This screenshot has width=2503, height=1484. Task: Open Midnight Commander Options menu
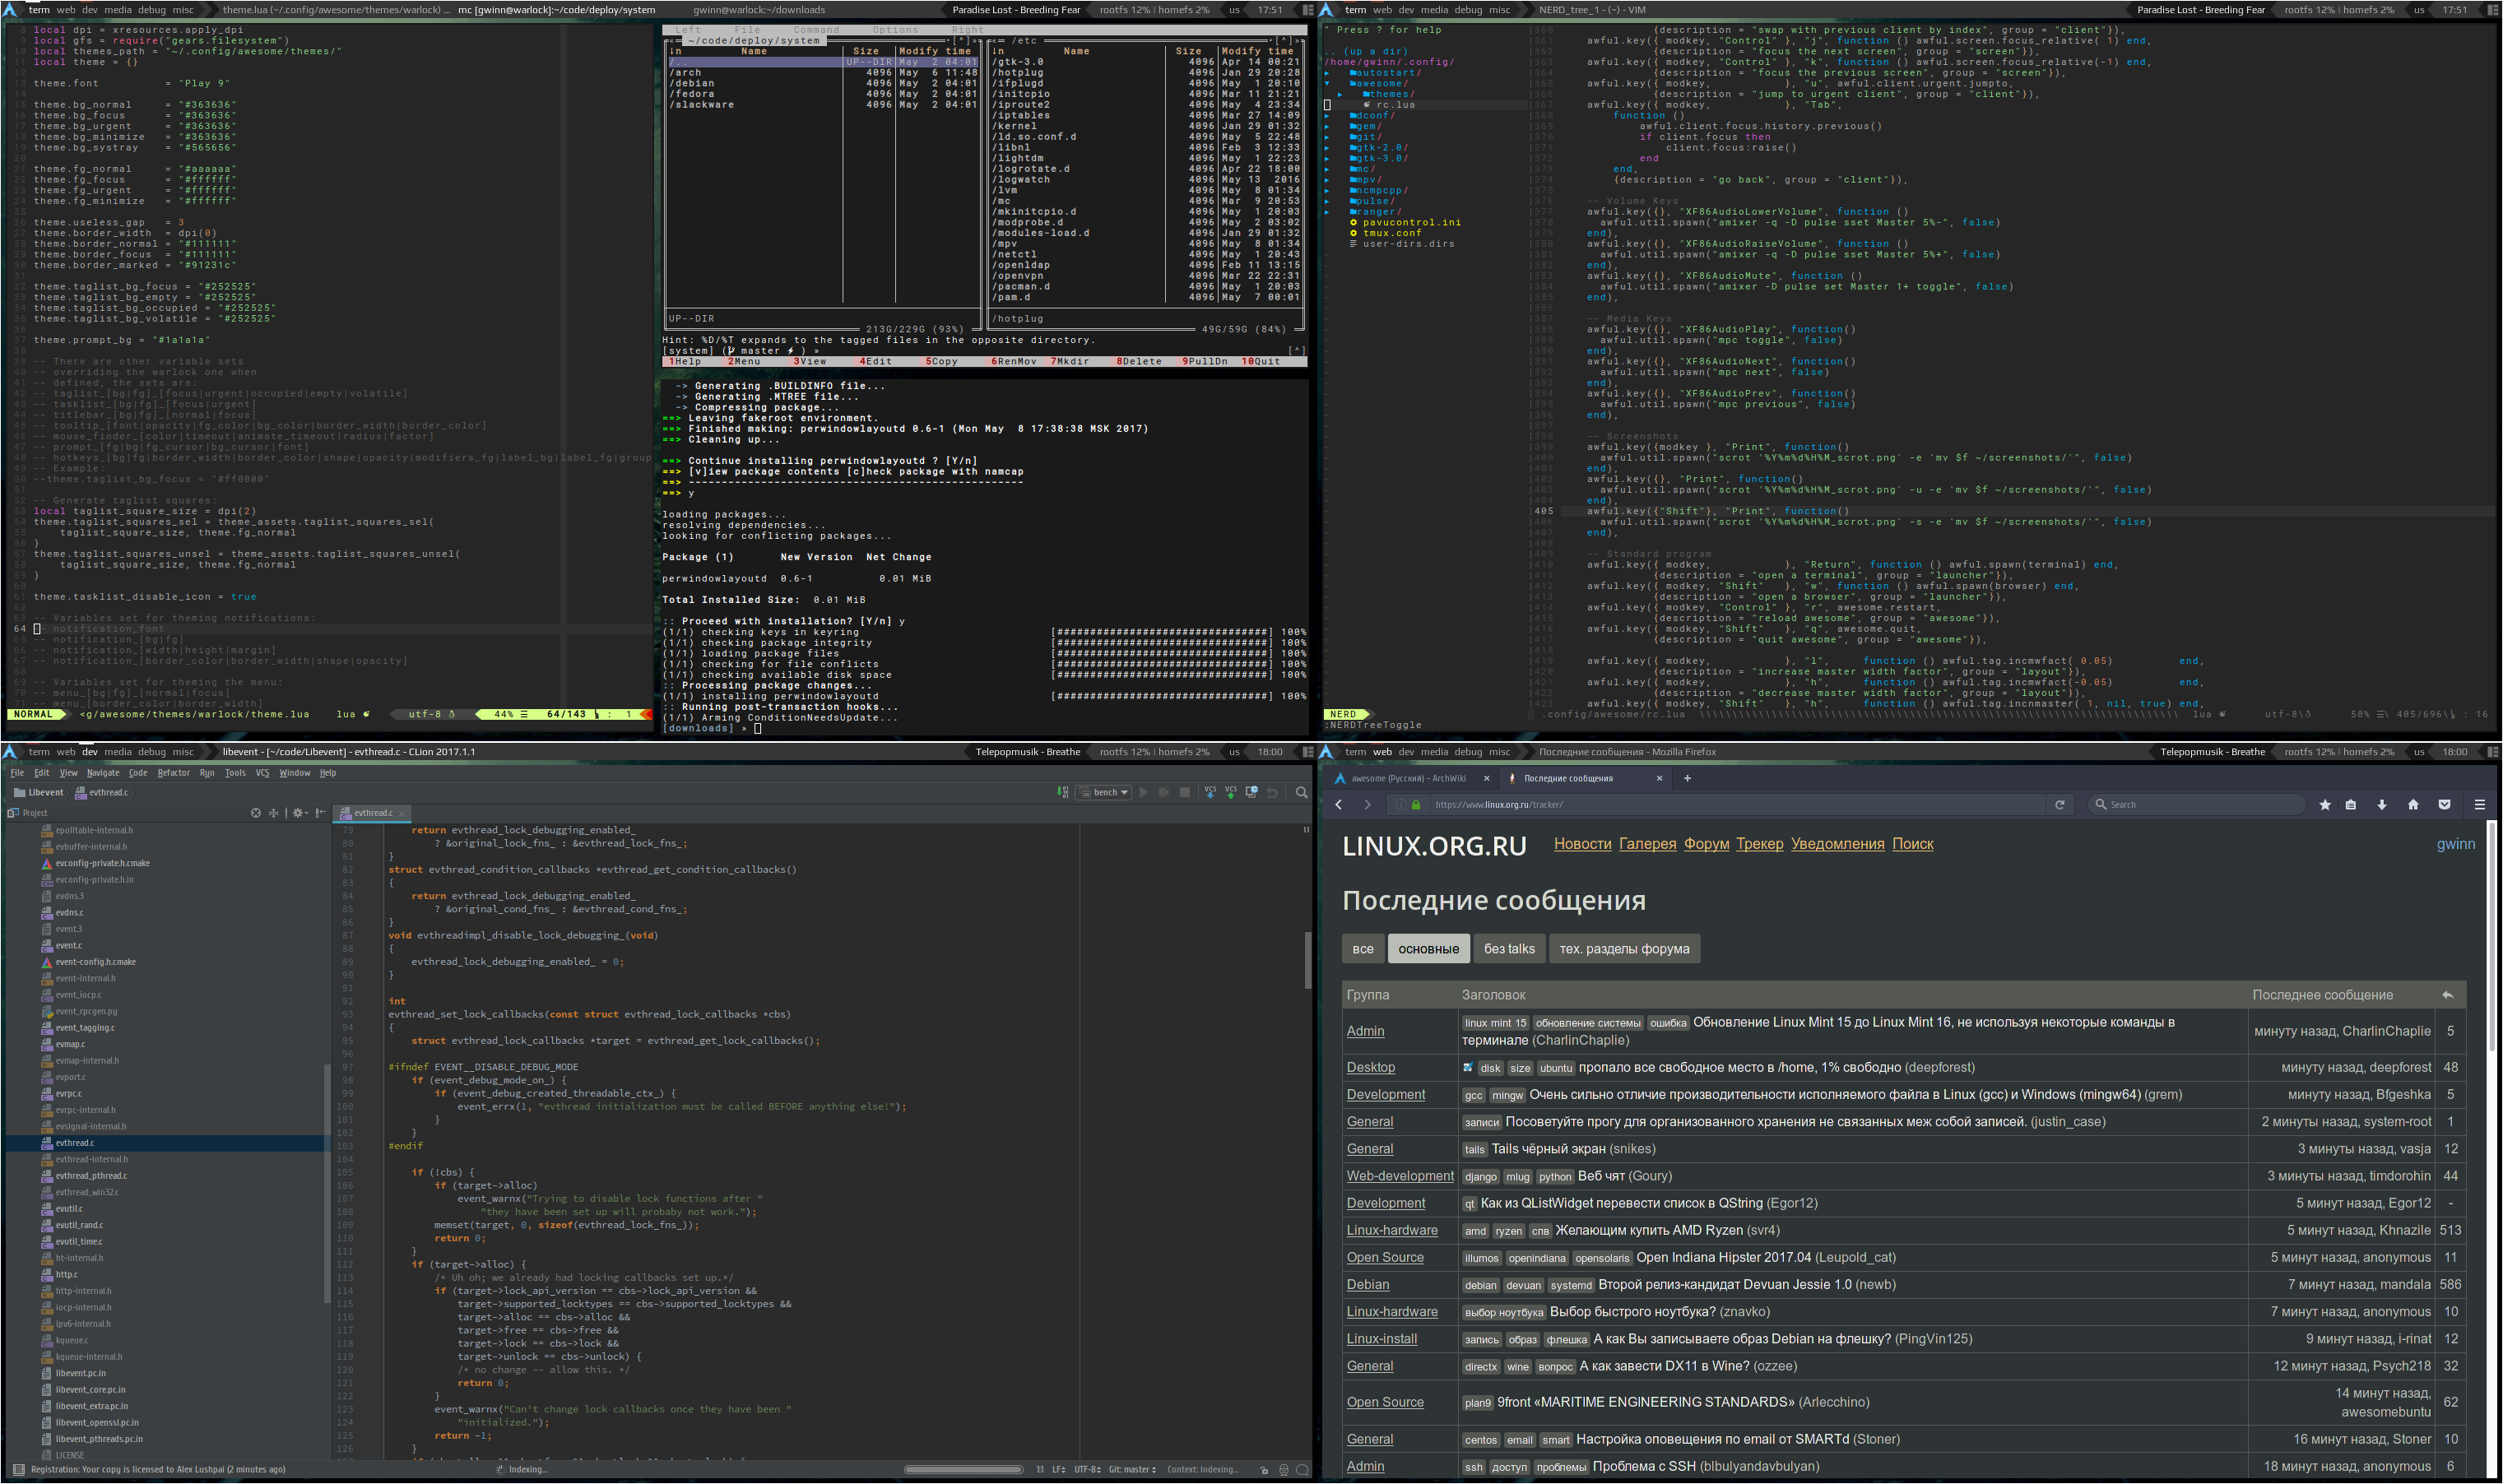tap(895, 30)
